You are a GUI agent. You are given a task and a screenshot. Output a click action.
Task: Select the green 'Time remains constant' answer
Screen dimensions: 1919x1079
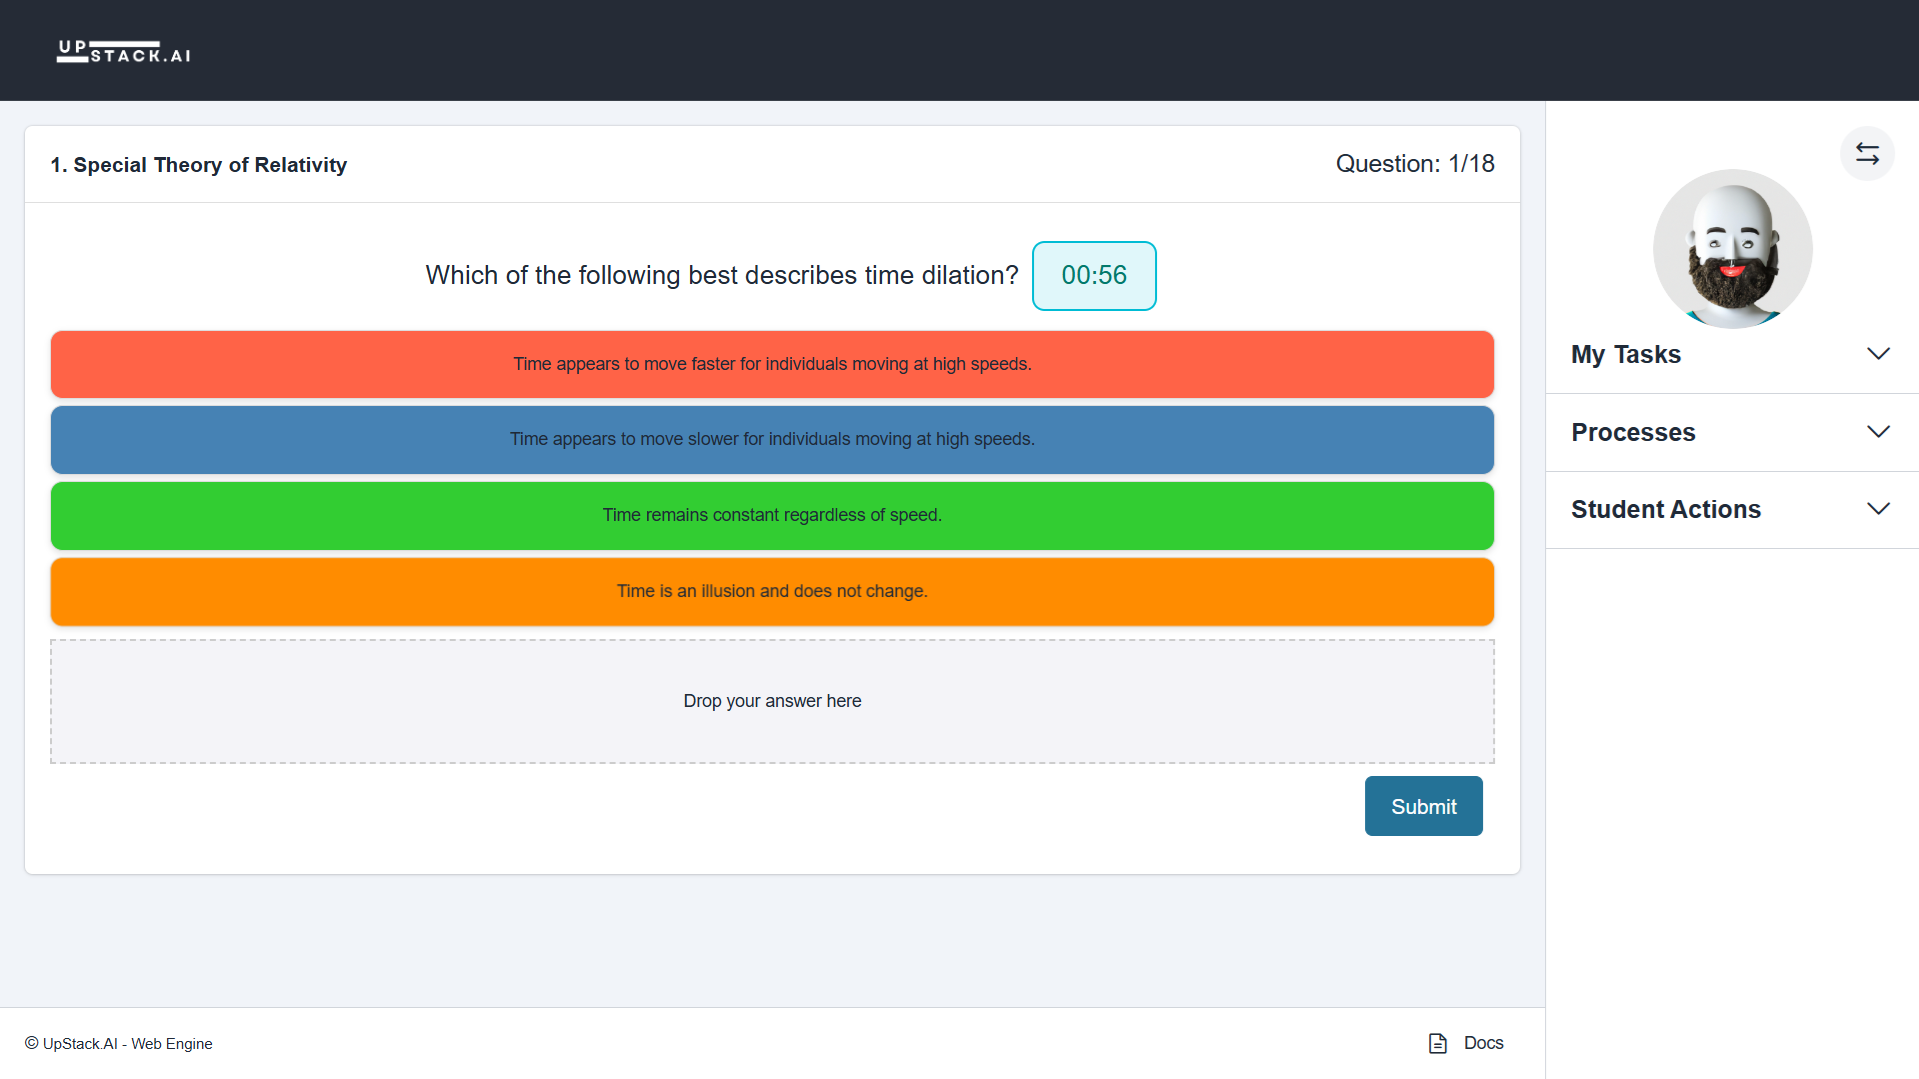pos(771,515)
